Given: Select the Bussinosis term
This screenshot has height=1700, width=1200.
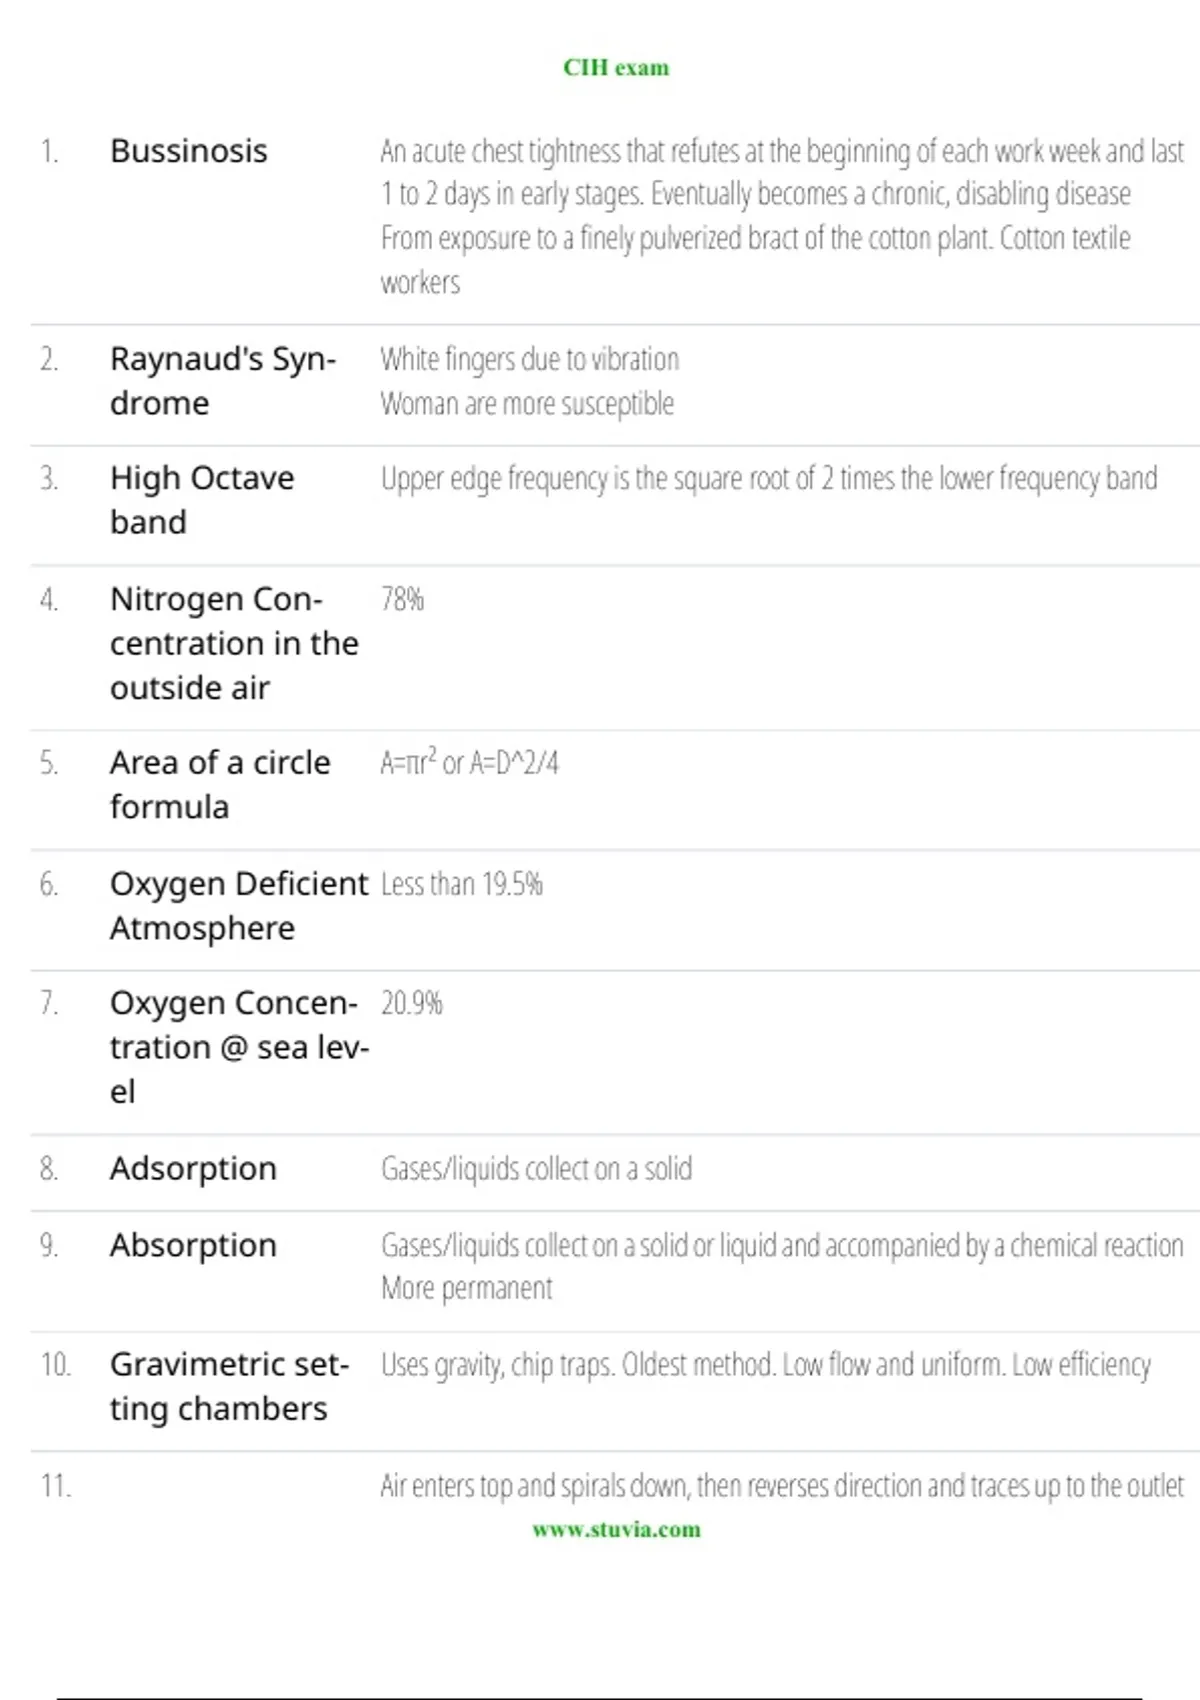Looking at the screenshot, I should pos(189,151).
